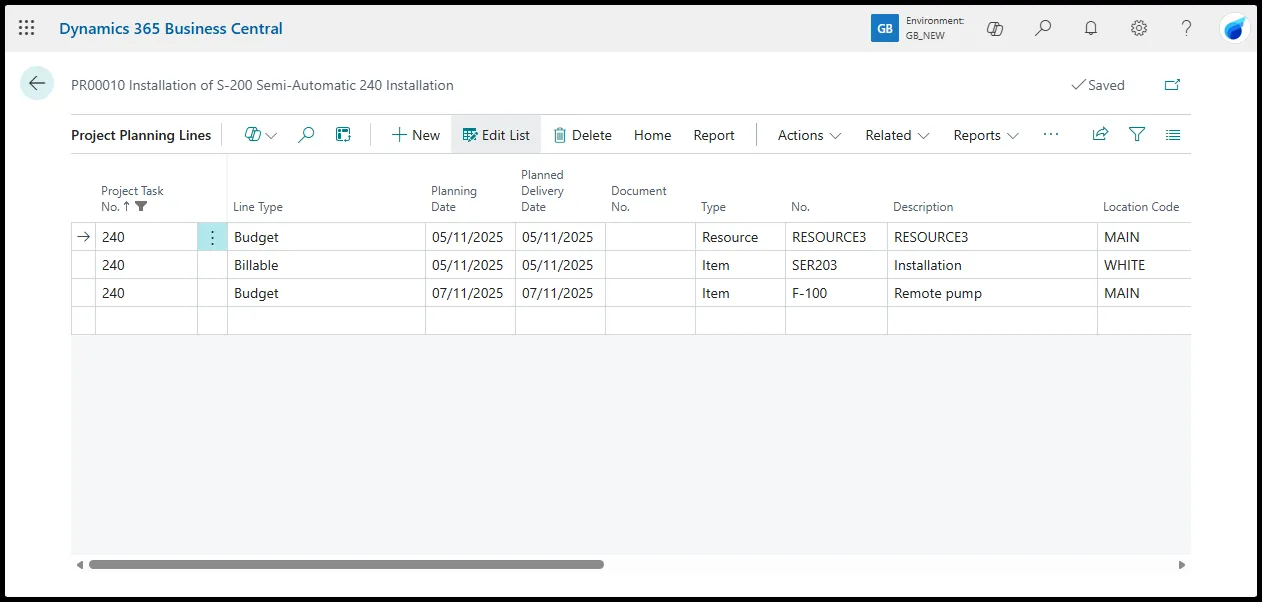Click the Planning Date column header
Image resolution: width=1262 pixels, height=602 pixels.
454,199
